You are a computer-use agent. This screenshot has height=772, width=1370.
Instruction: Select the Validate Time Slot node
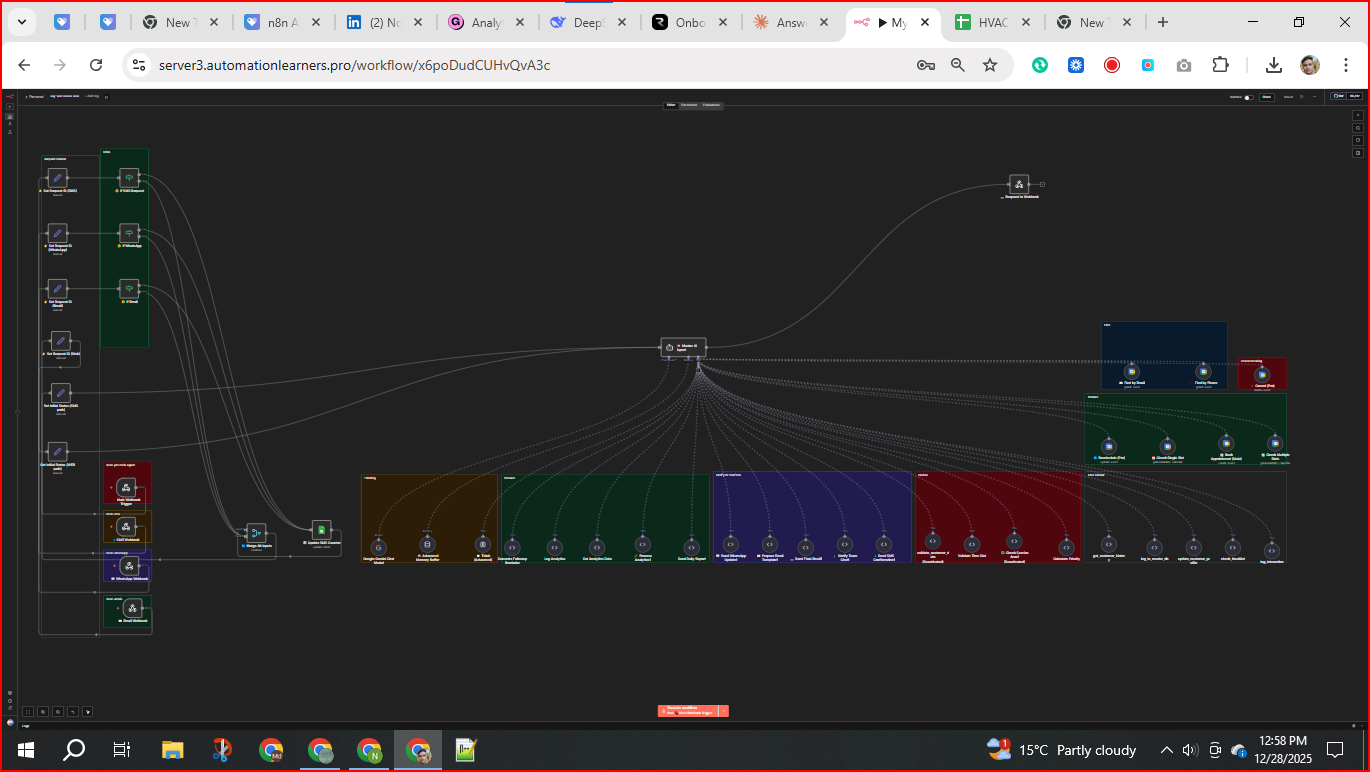point(971,544)
